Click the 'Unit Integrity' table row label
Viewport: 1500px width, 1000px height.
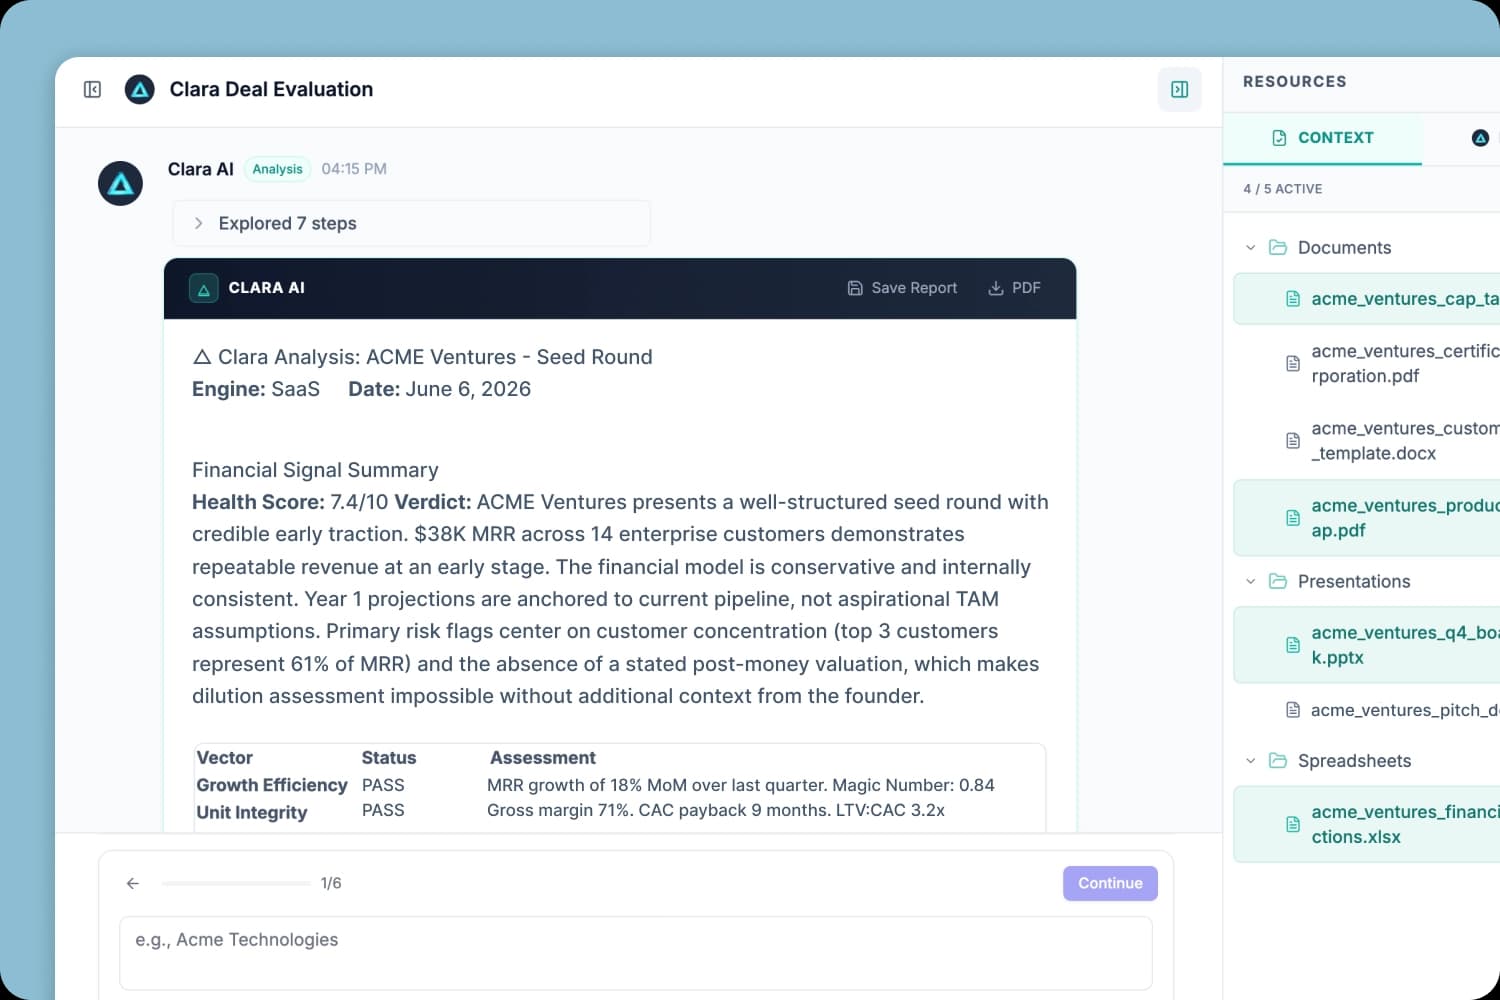(x=252, y=812)
